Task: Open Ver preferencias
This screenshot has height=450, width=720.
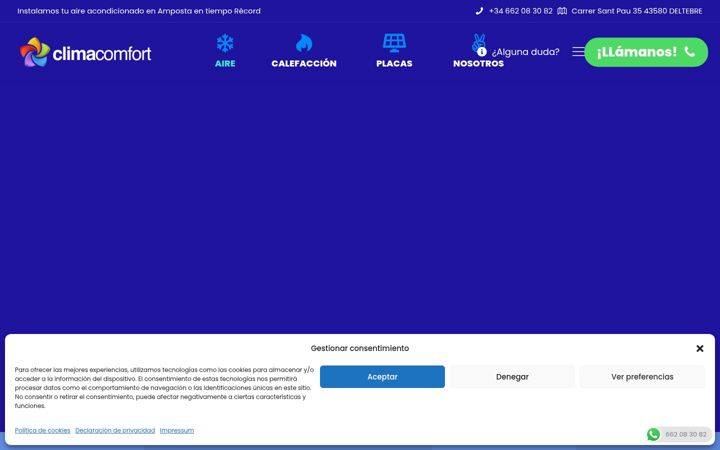Action: (642, 377)
